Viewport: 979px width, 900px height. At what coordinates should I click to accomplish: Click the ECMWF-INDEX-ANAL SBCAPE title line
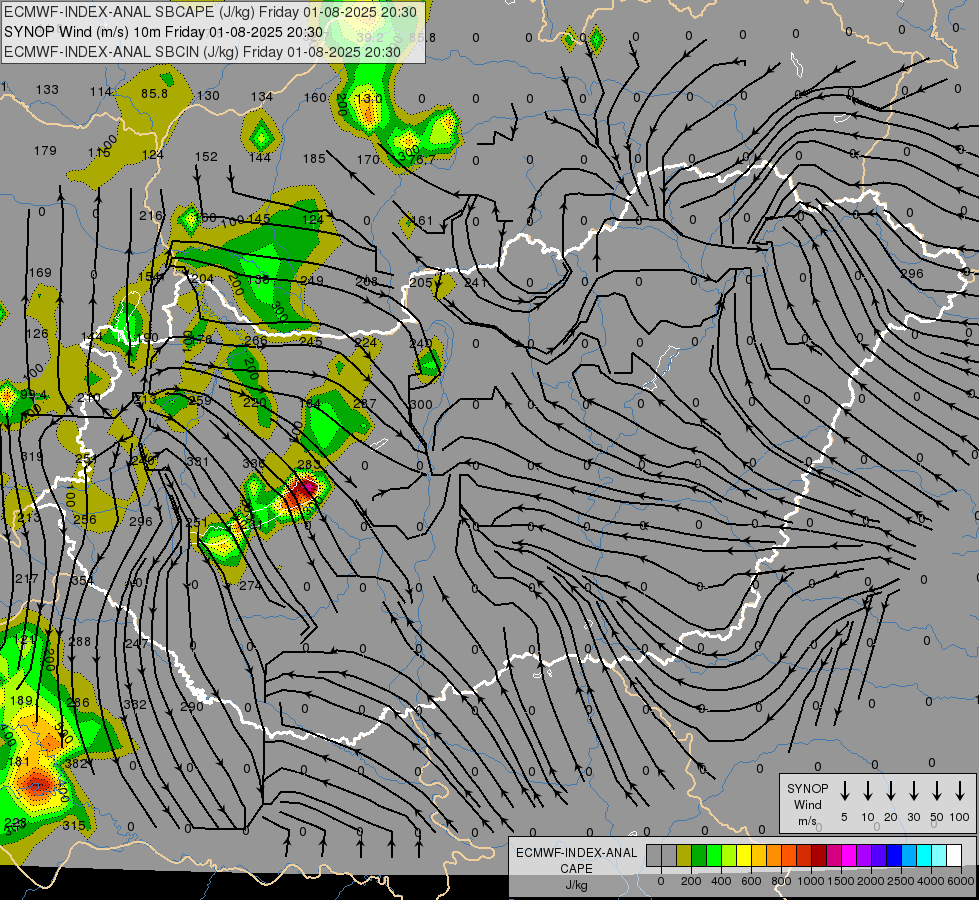pos(210,12)
